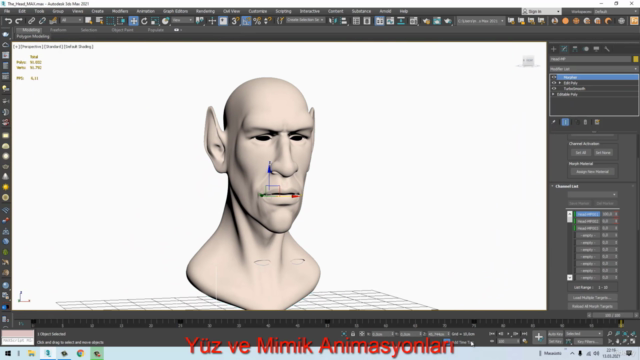Open the Rendering menu
The width and height of the screenshot is (640, 360).
tap(205, 11)
